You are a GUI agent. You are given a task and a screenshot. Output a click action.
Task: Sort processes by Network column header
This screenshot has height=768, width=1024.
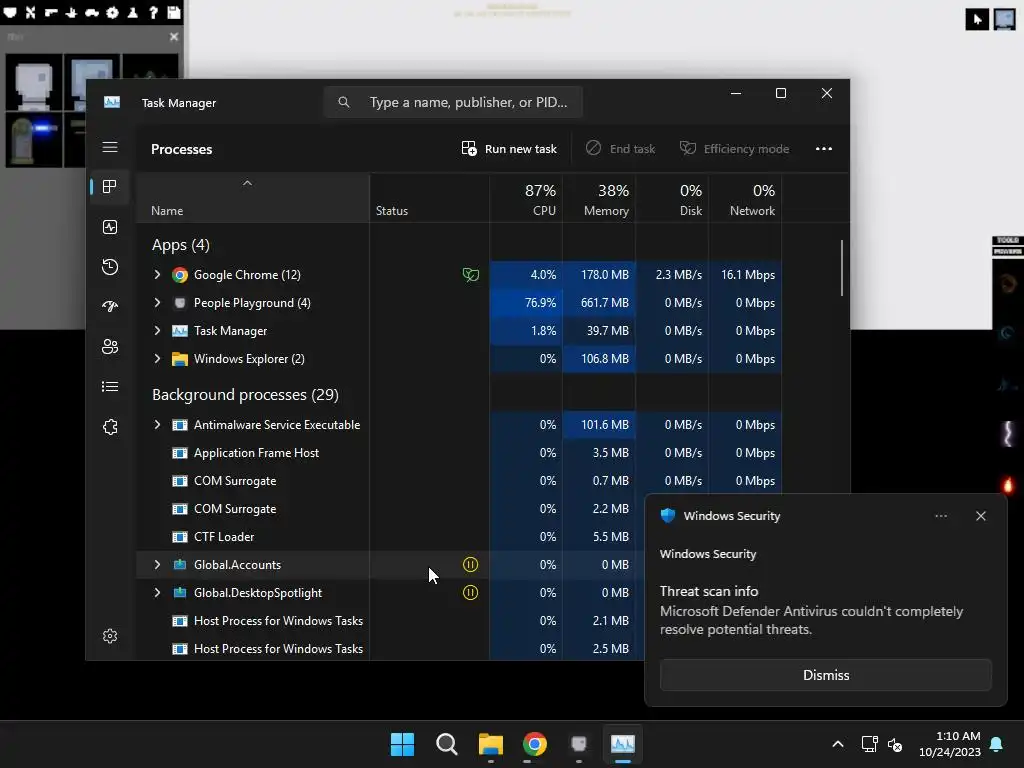746,199
